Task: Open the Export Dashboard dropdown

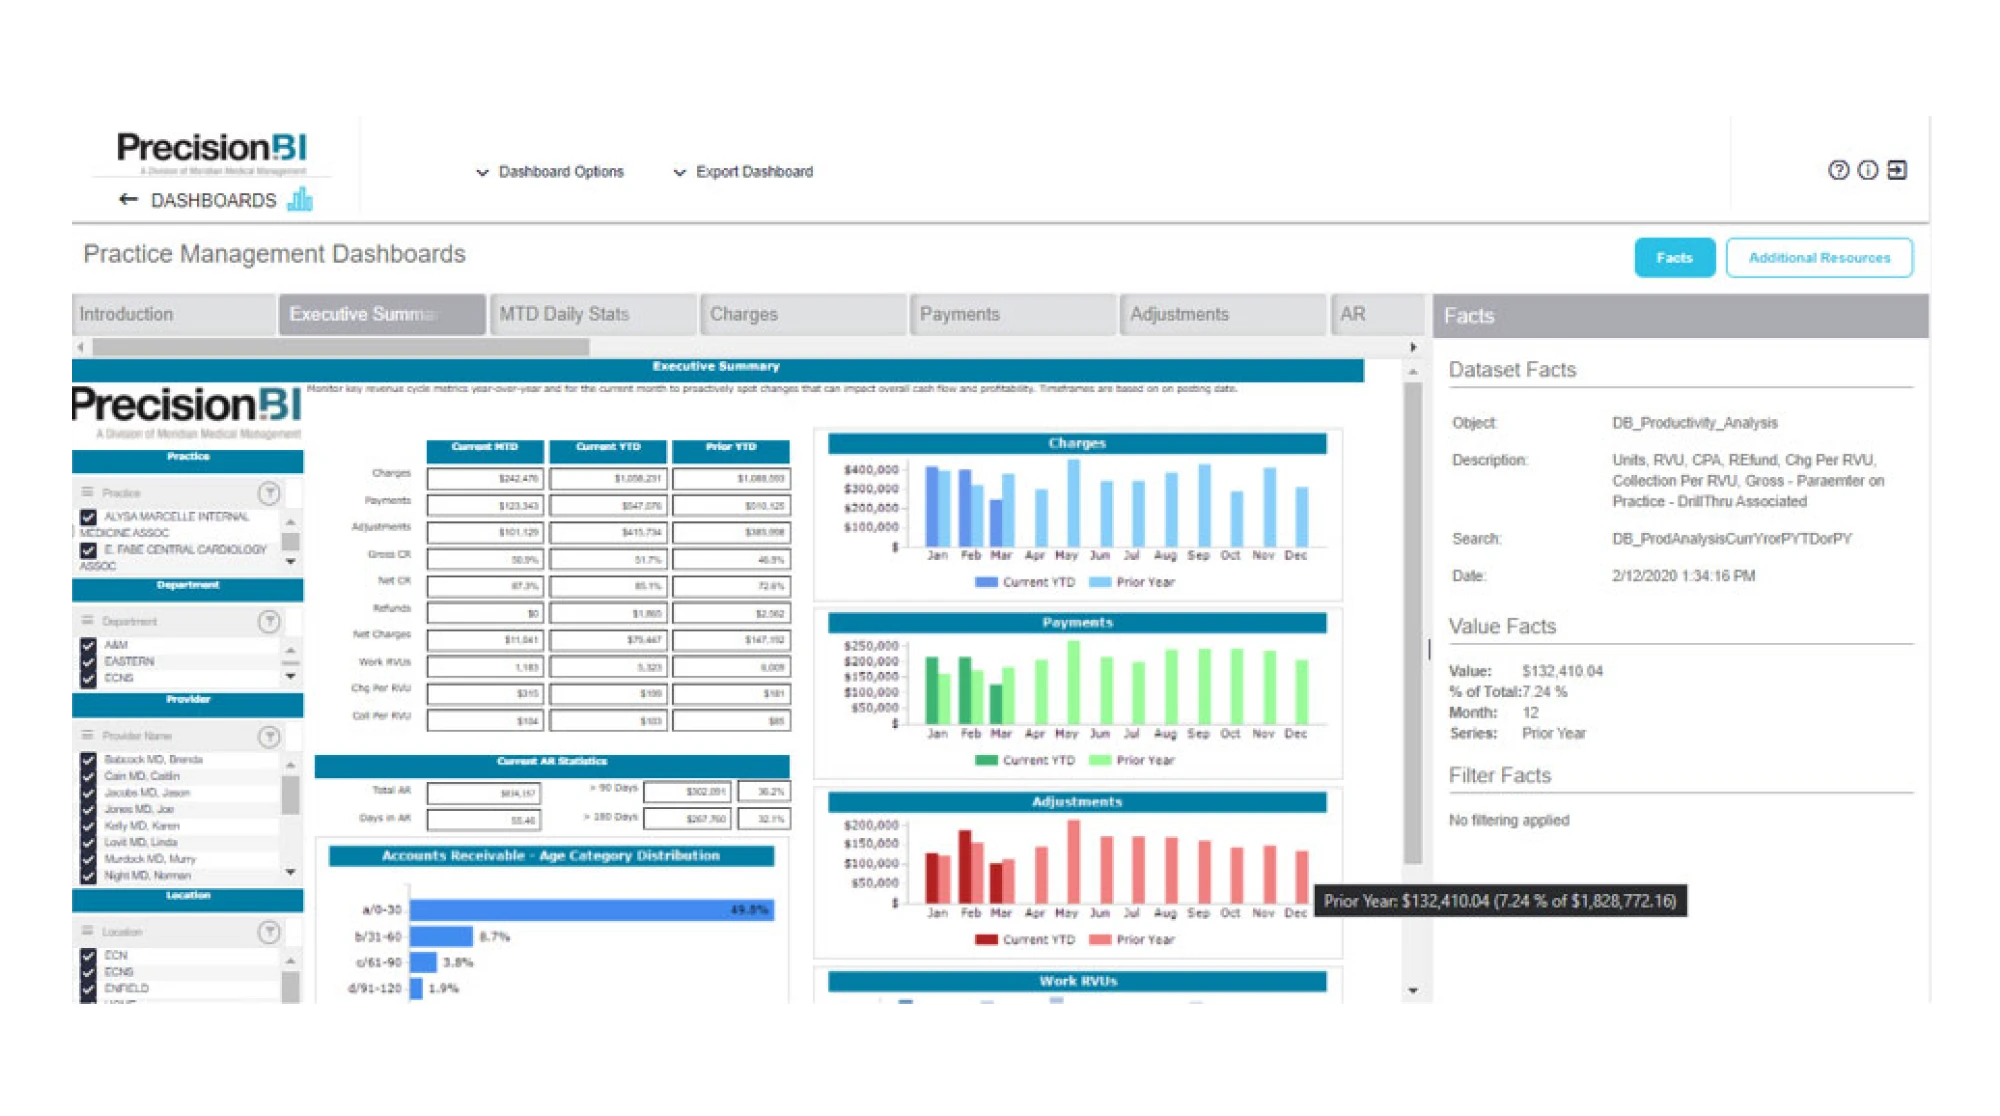Action: pyautogui.click(x=743, y=172)
